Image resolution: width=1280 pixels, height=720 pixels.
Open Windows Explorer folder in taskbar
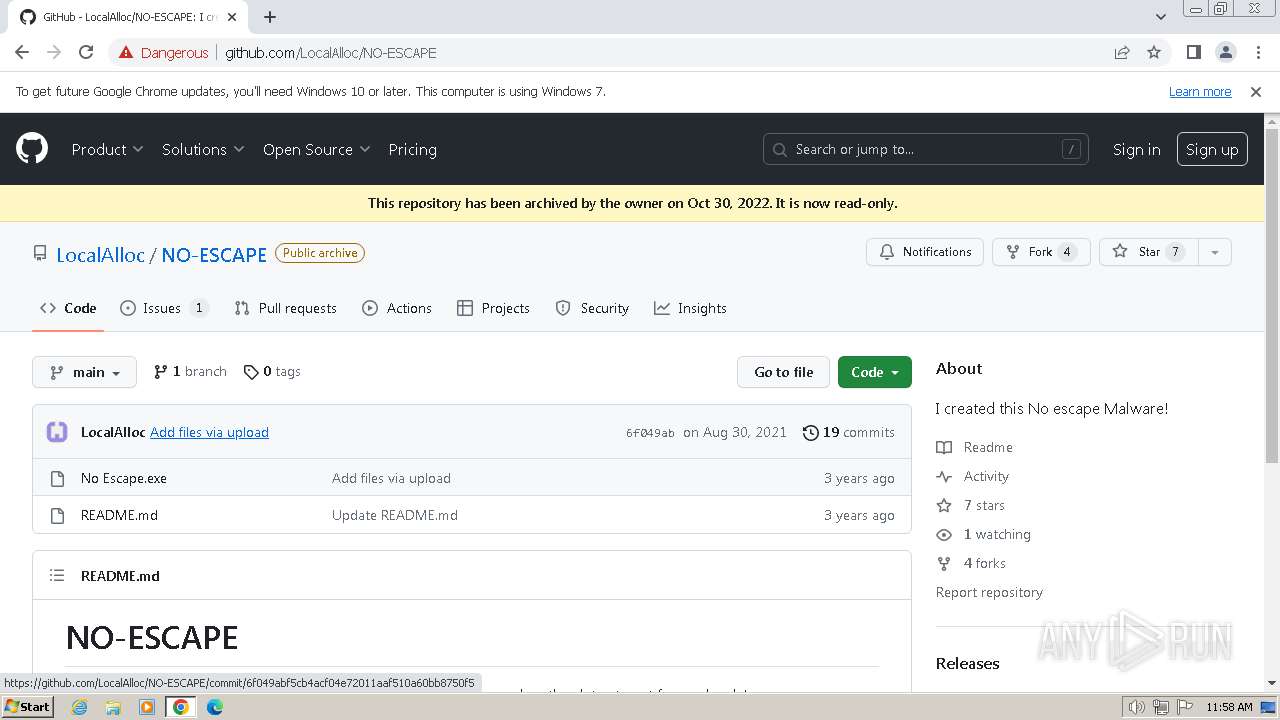[x=113, y=707]
